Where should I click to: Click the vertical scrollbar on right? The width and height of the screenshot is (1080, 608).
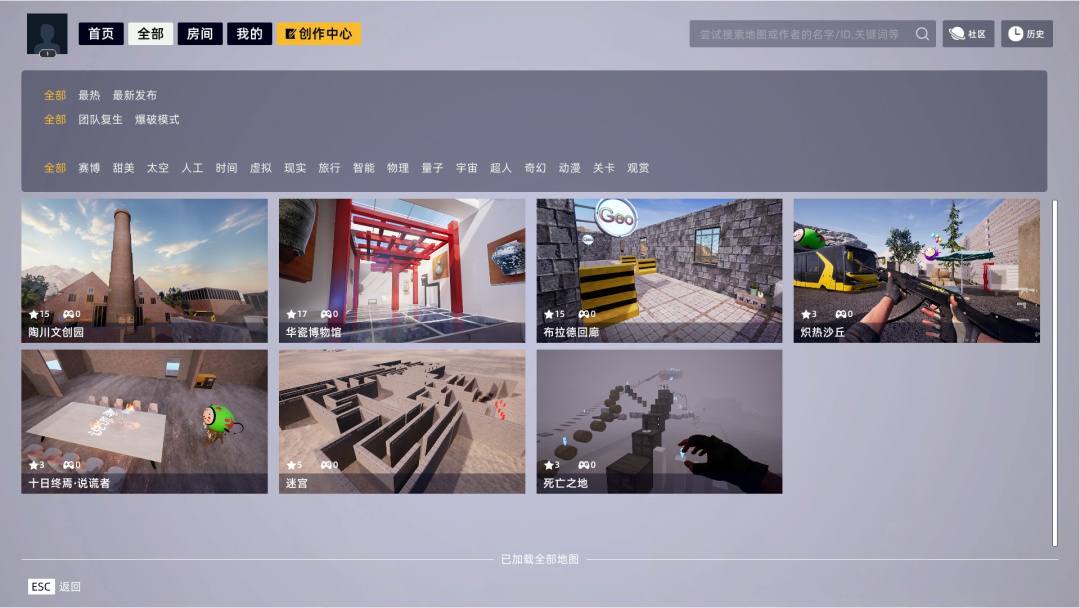click(1055, 373)
